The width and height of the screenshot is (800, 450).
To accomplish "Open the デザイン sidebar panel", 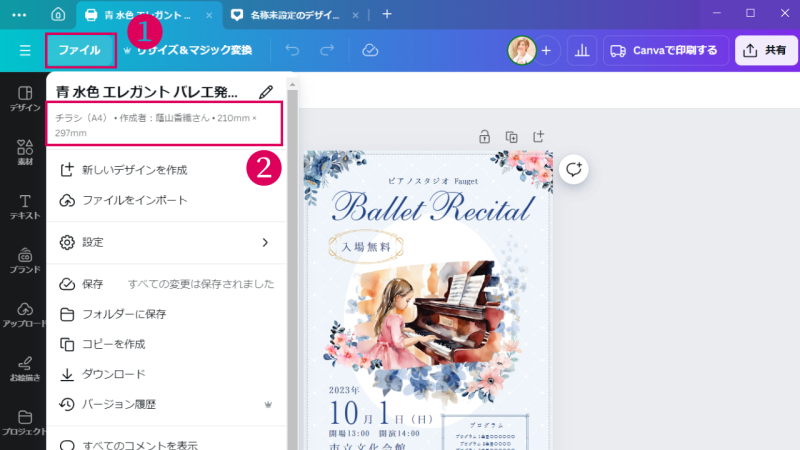I will (24, 99).
